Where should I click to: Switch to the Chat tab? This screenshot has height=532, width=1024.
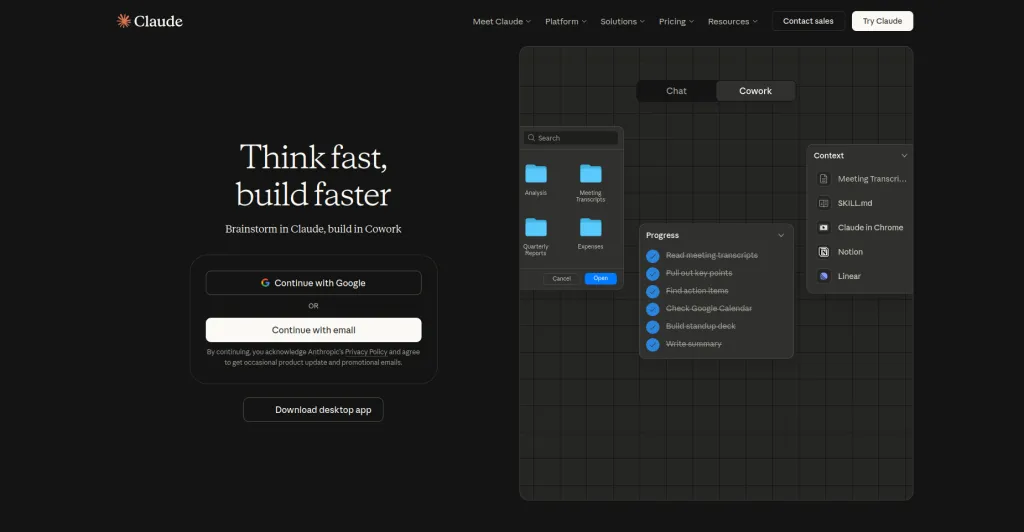pos(676,91)
